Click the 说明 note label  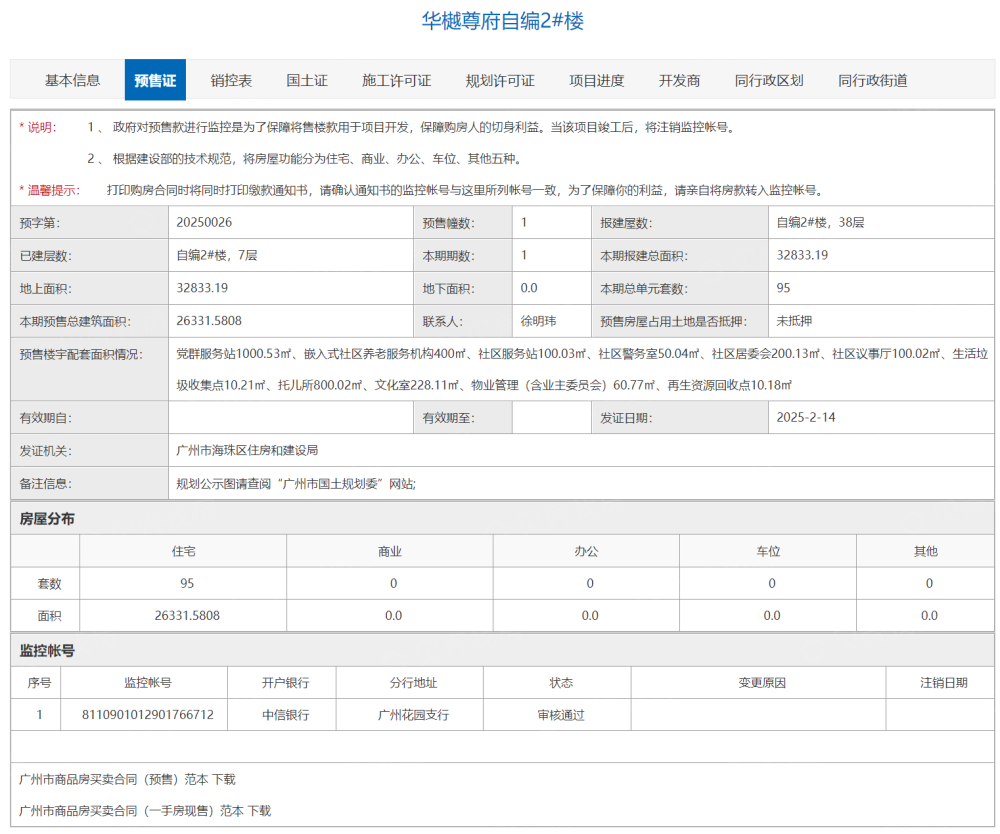pyautogui.click(x=38, y=127)
